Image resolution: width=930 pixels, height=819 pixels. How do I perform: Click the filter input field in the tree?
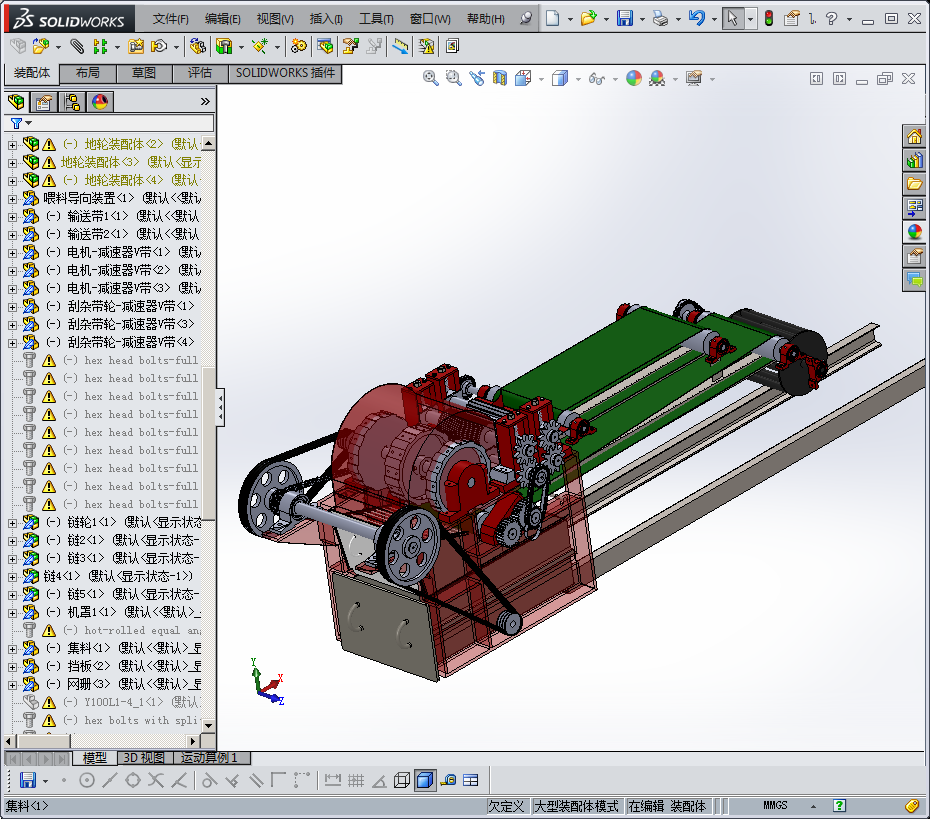tap(109, 123)
